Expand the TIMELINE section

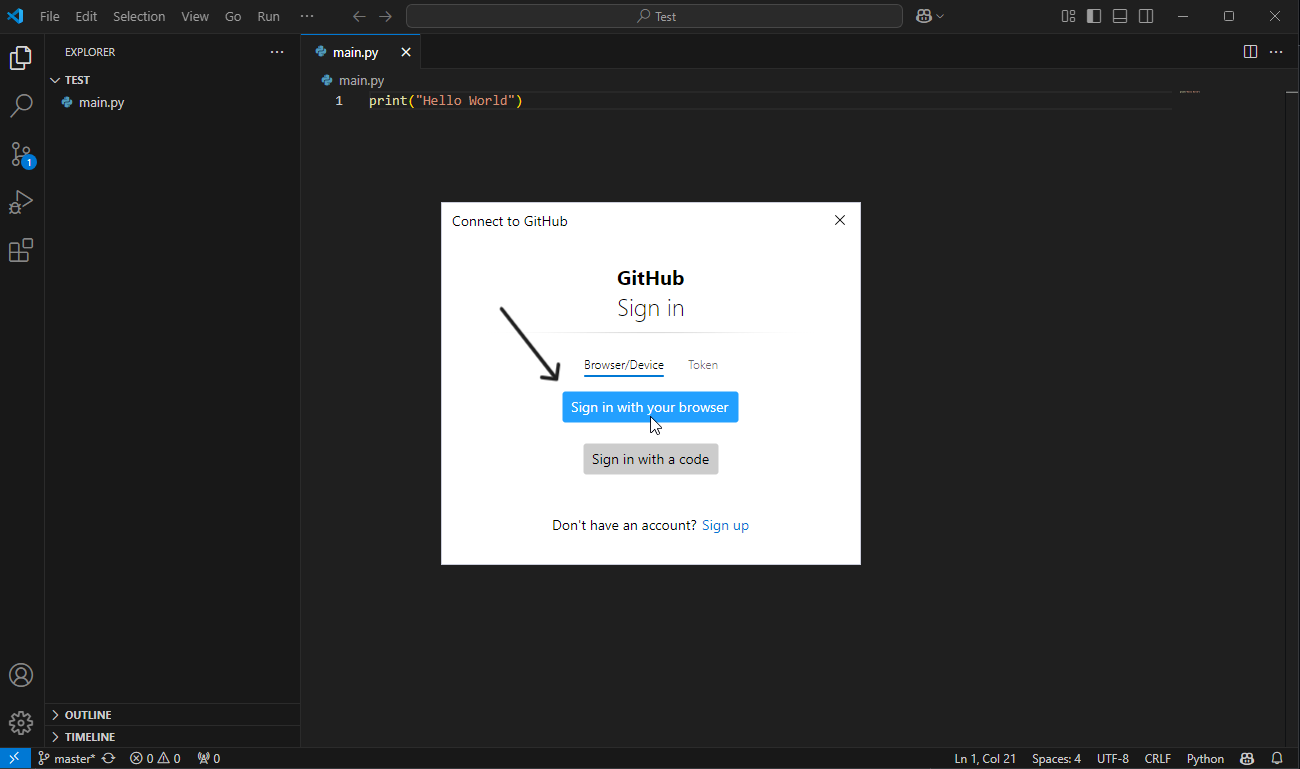coord(172,737)
